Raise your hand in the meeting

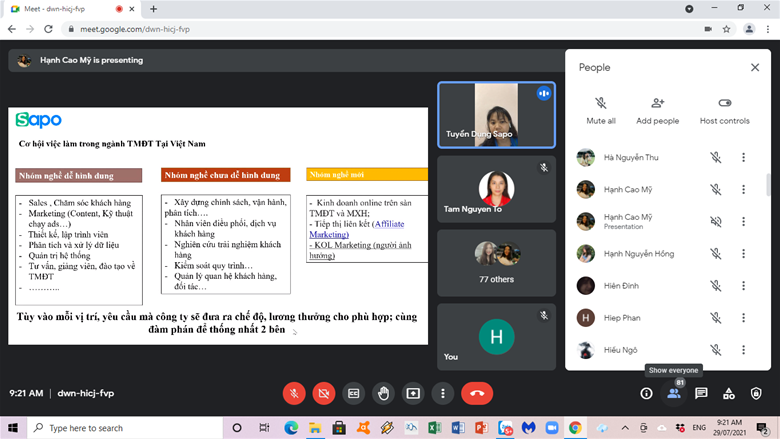click(x=383, y=393)
